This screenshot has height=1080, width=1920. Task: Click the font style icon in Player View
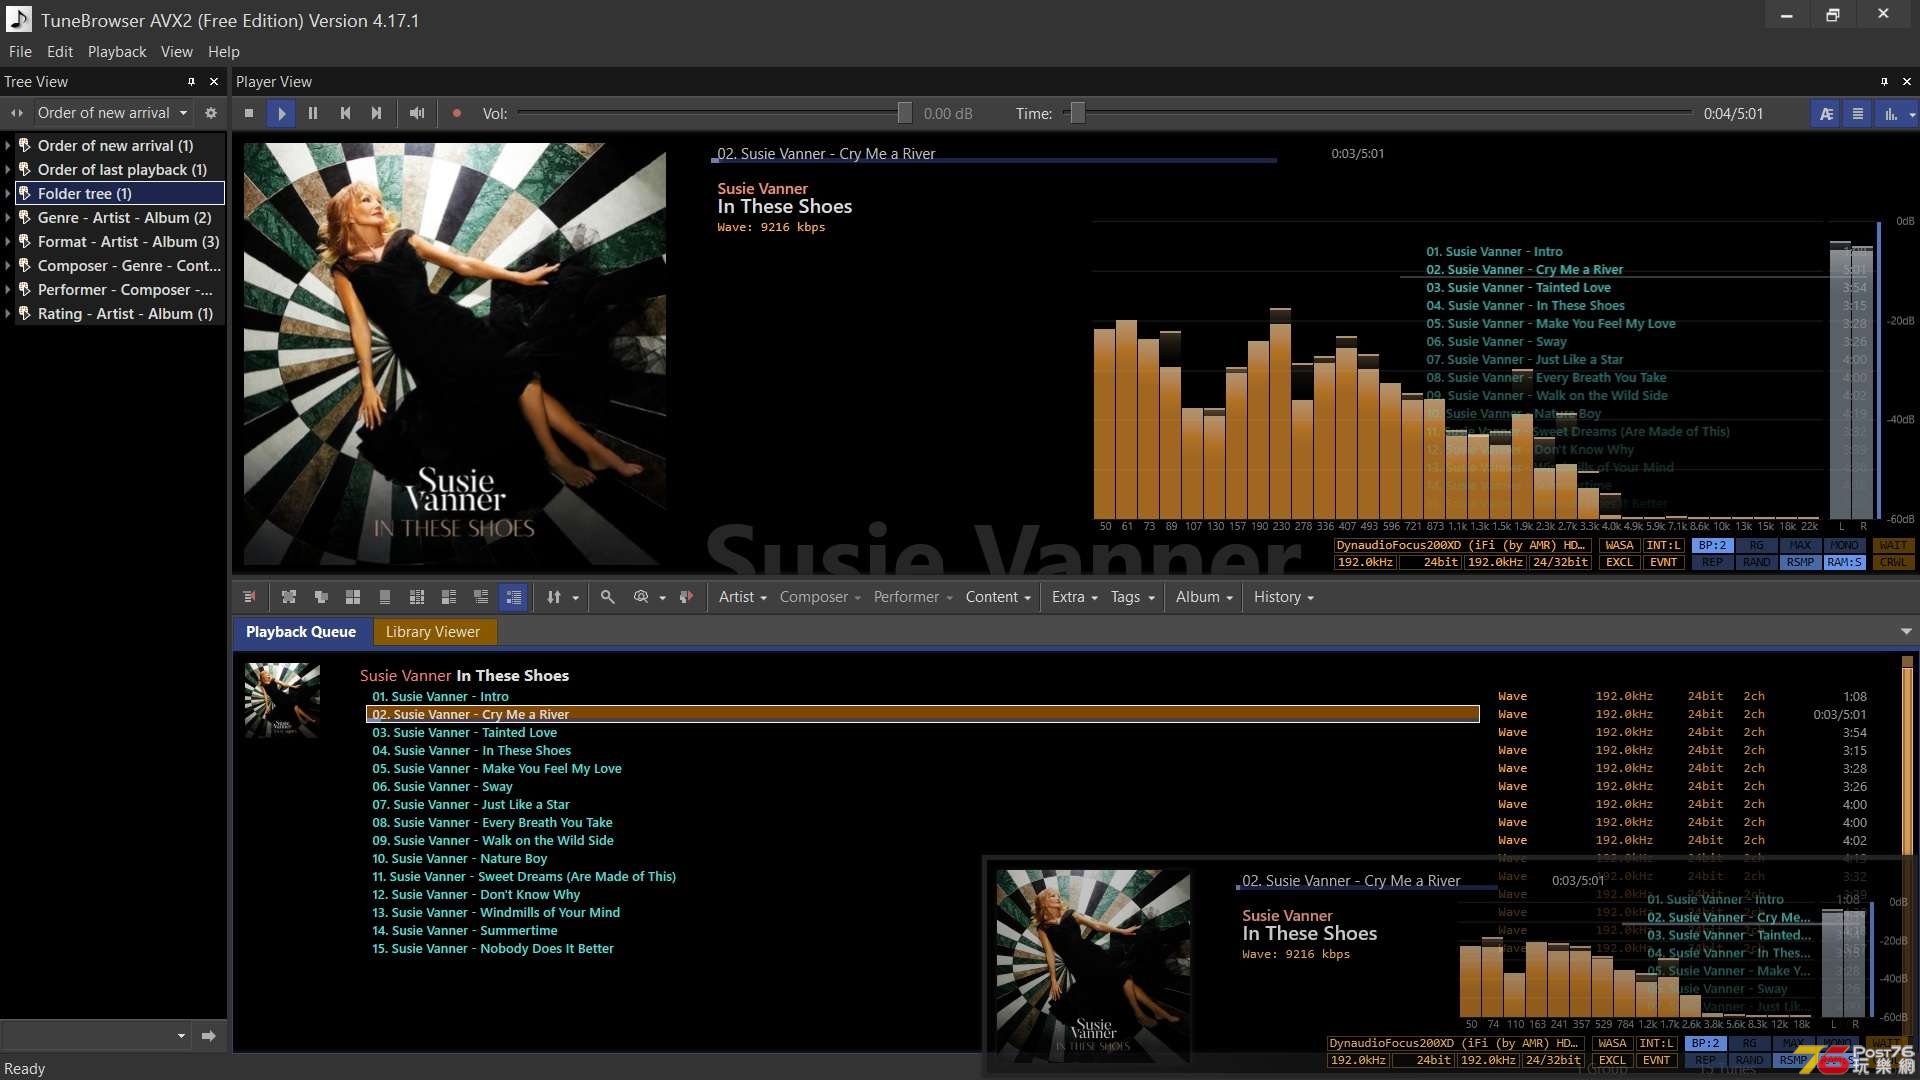1826,113
